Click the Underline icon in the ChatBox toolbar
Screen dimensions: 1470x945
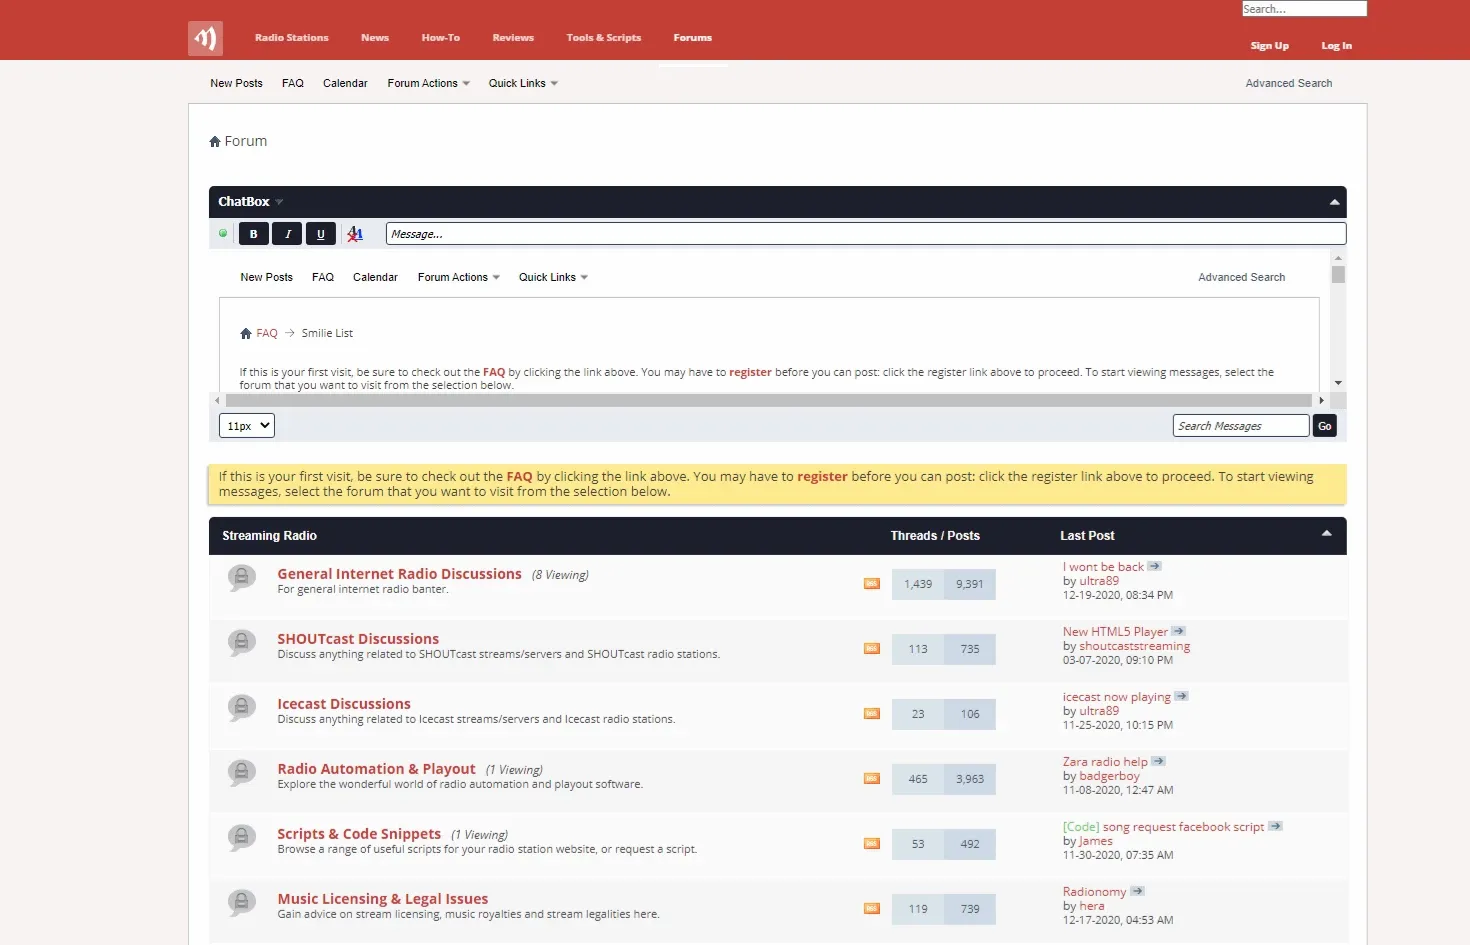click(x=320, y=233)
